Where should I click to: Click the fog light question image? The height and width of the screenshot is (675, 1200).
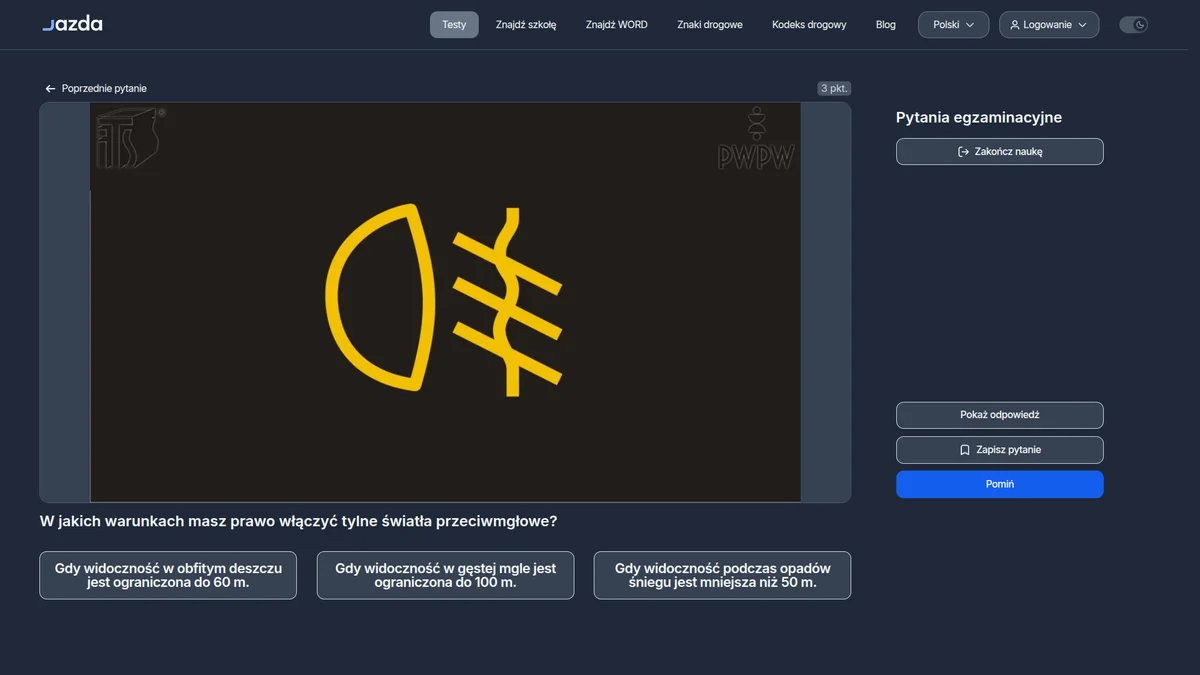445,302
